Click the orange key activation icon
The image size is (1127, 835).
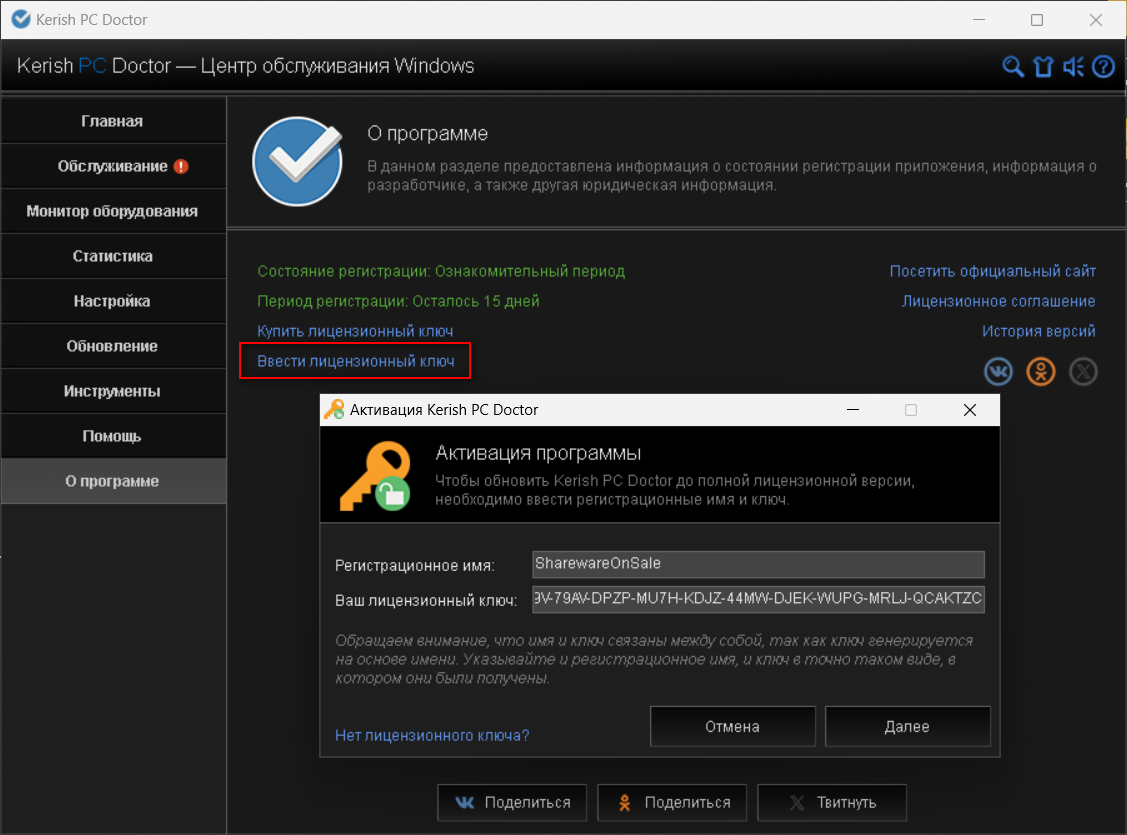click(375, 476)
